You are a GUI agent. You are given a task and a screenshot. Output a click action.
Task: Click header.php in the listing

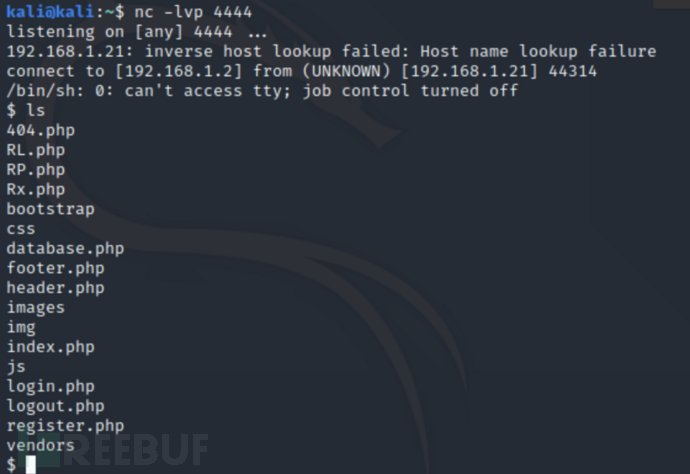55,288
